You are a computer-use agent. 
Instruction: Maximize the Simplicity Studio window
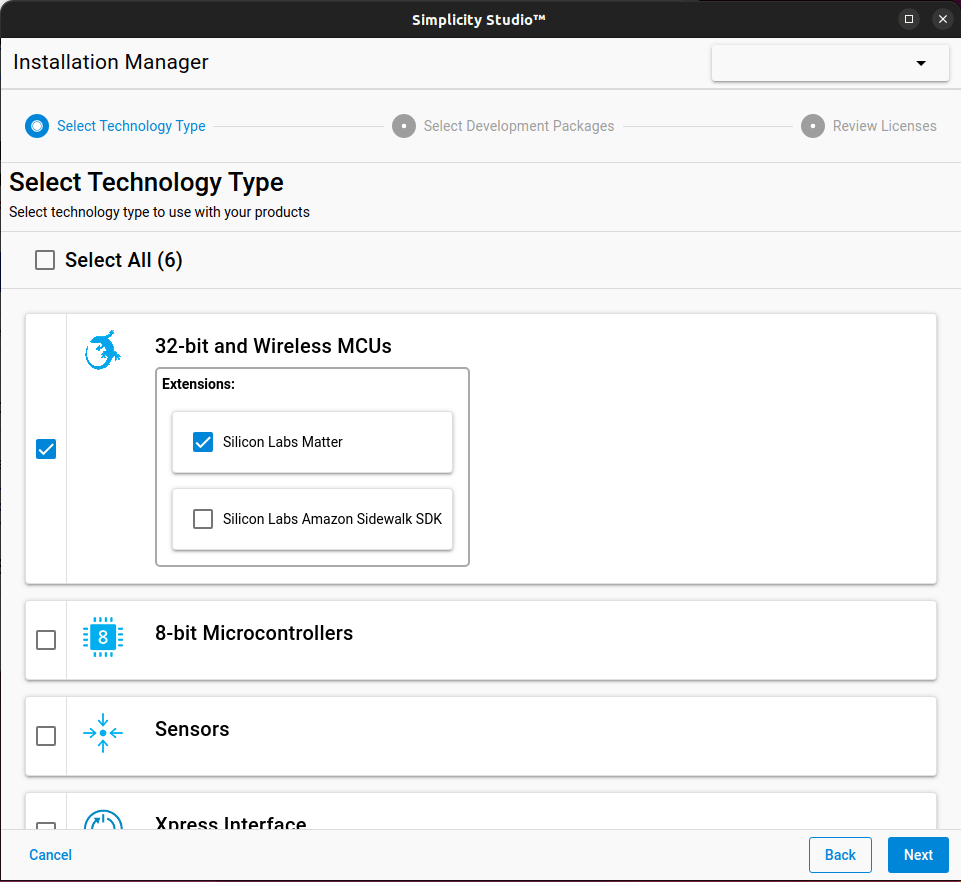(909, 19)
